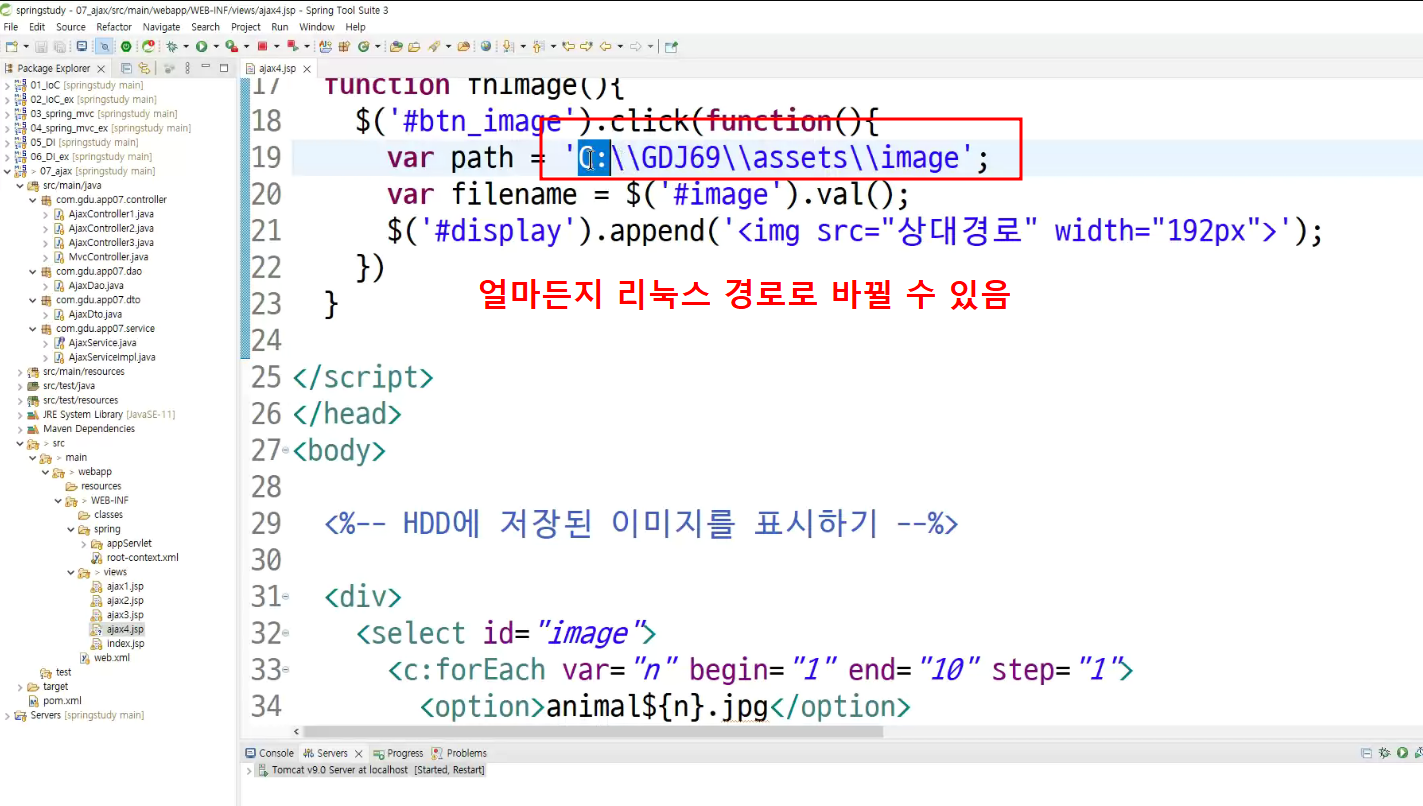The image size is (1423, 806).
Task: Click Collapse All in Package Explorer
Action: [126, 68]
